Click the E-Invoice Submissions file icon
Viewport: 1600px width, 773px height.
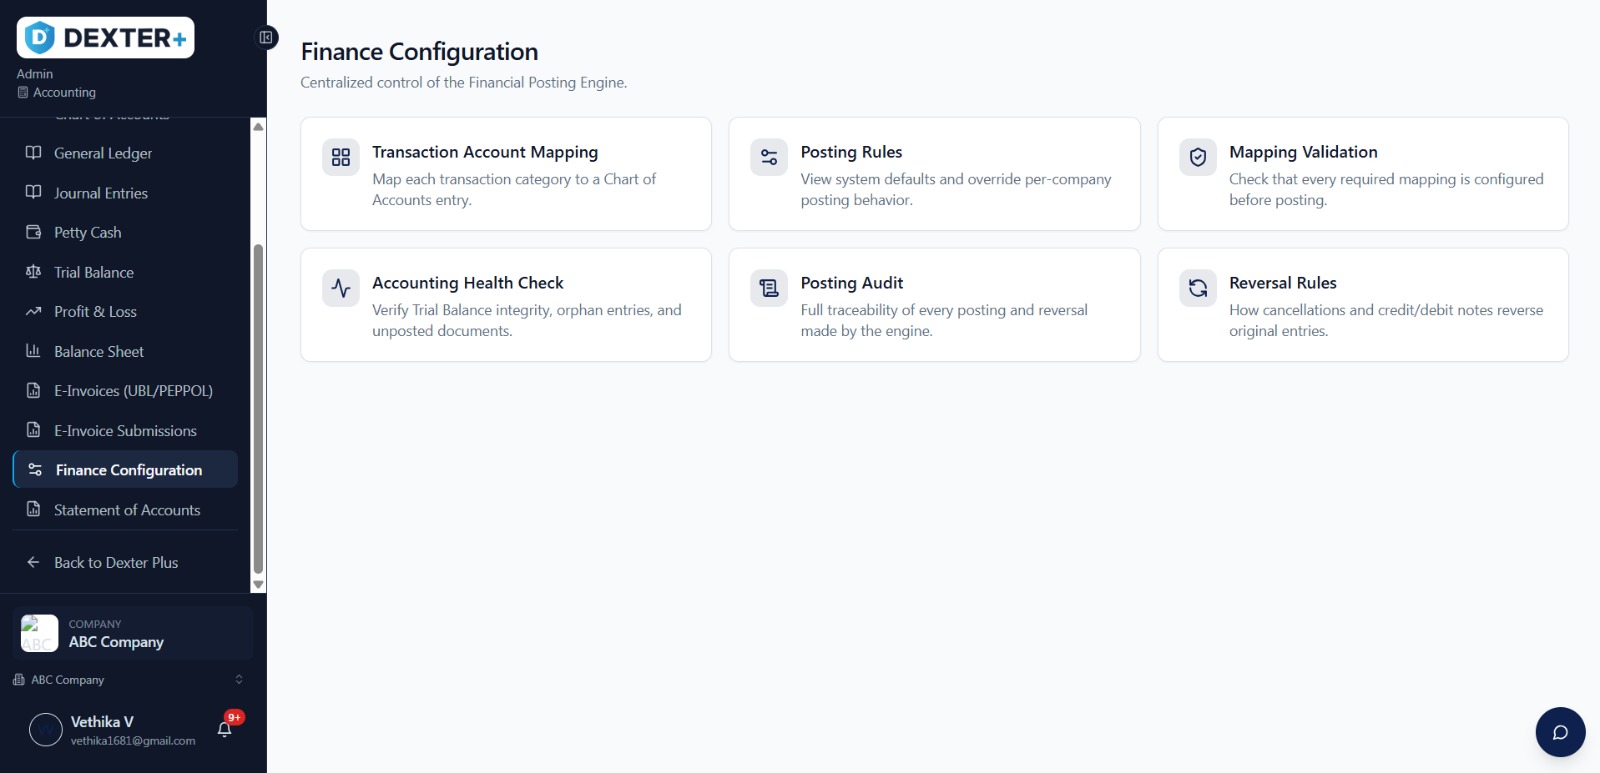[33, 430]
